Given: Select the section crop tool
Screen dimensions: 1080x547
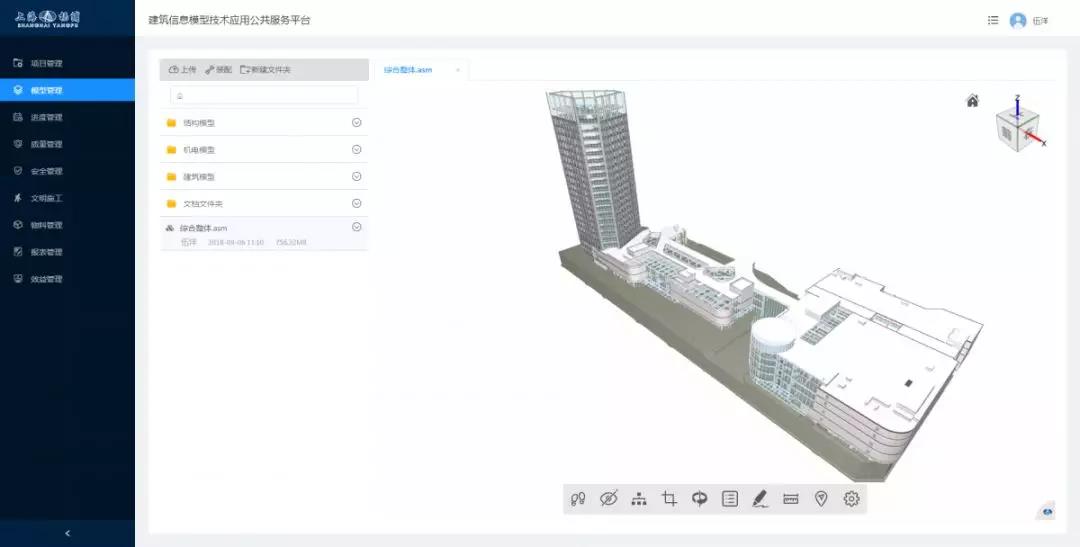Looking at the screenshot, I should pyautogui.click(x=670, y=499).
